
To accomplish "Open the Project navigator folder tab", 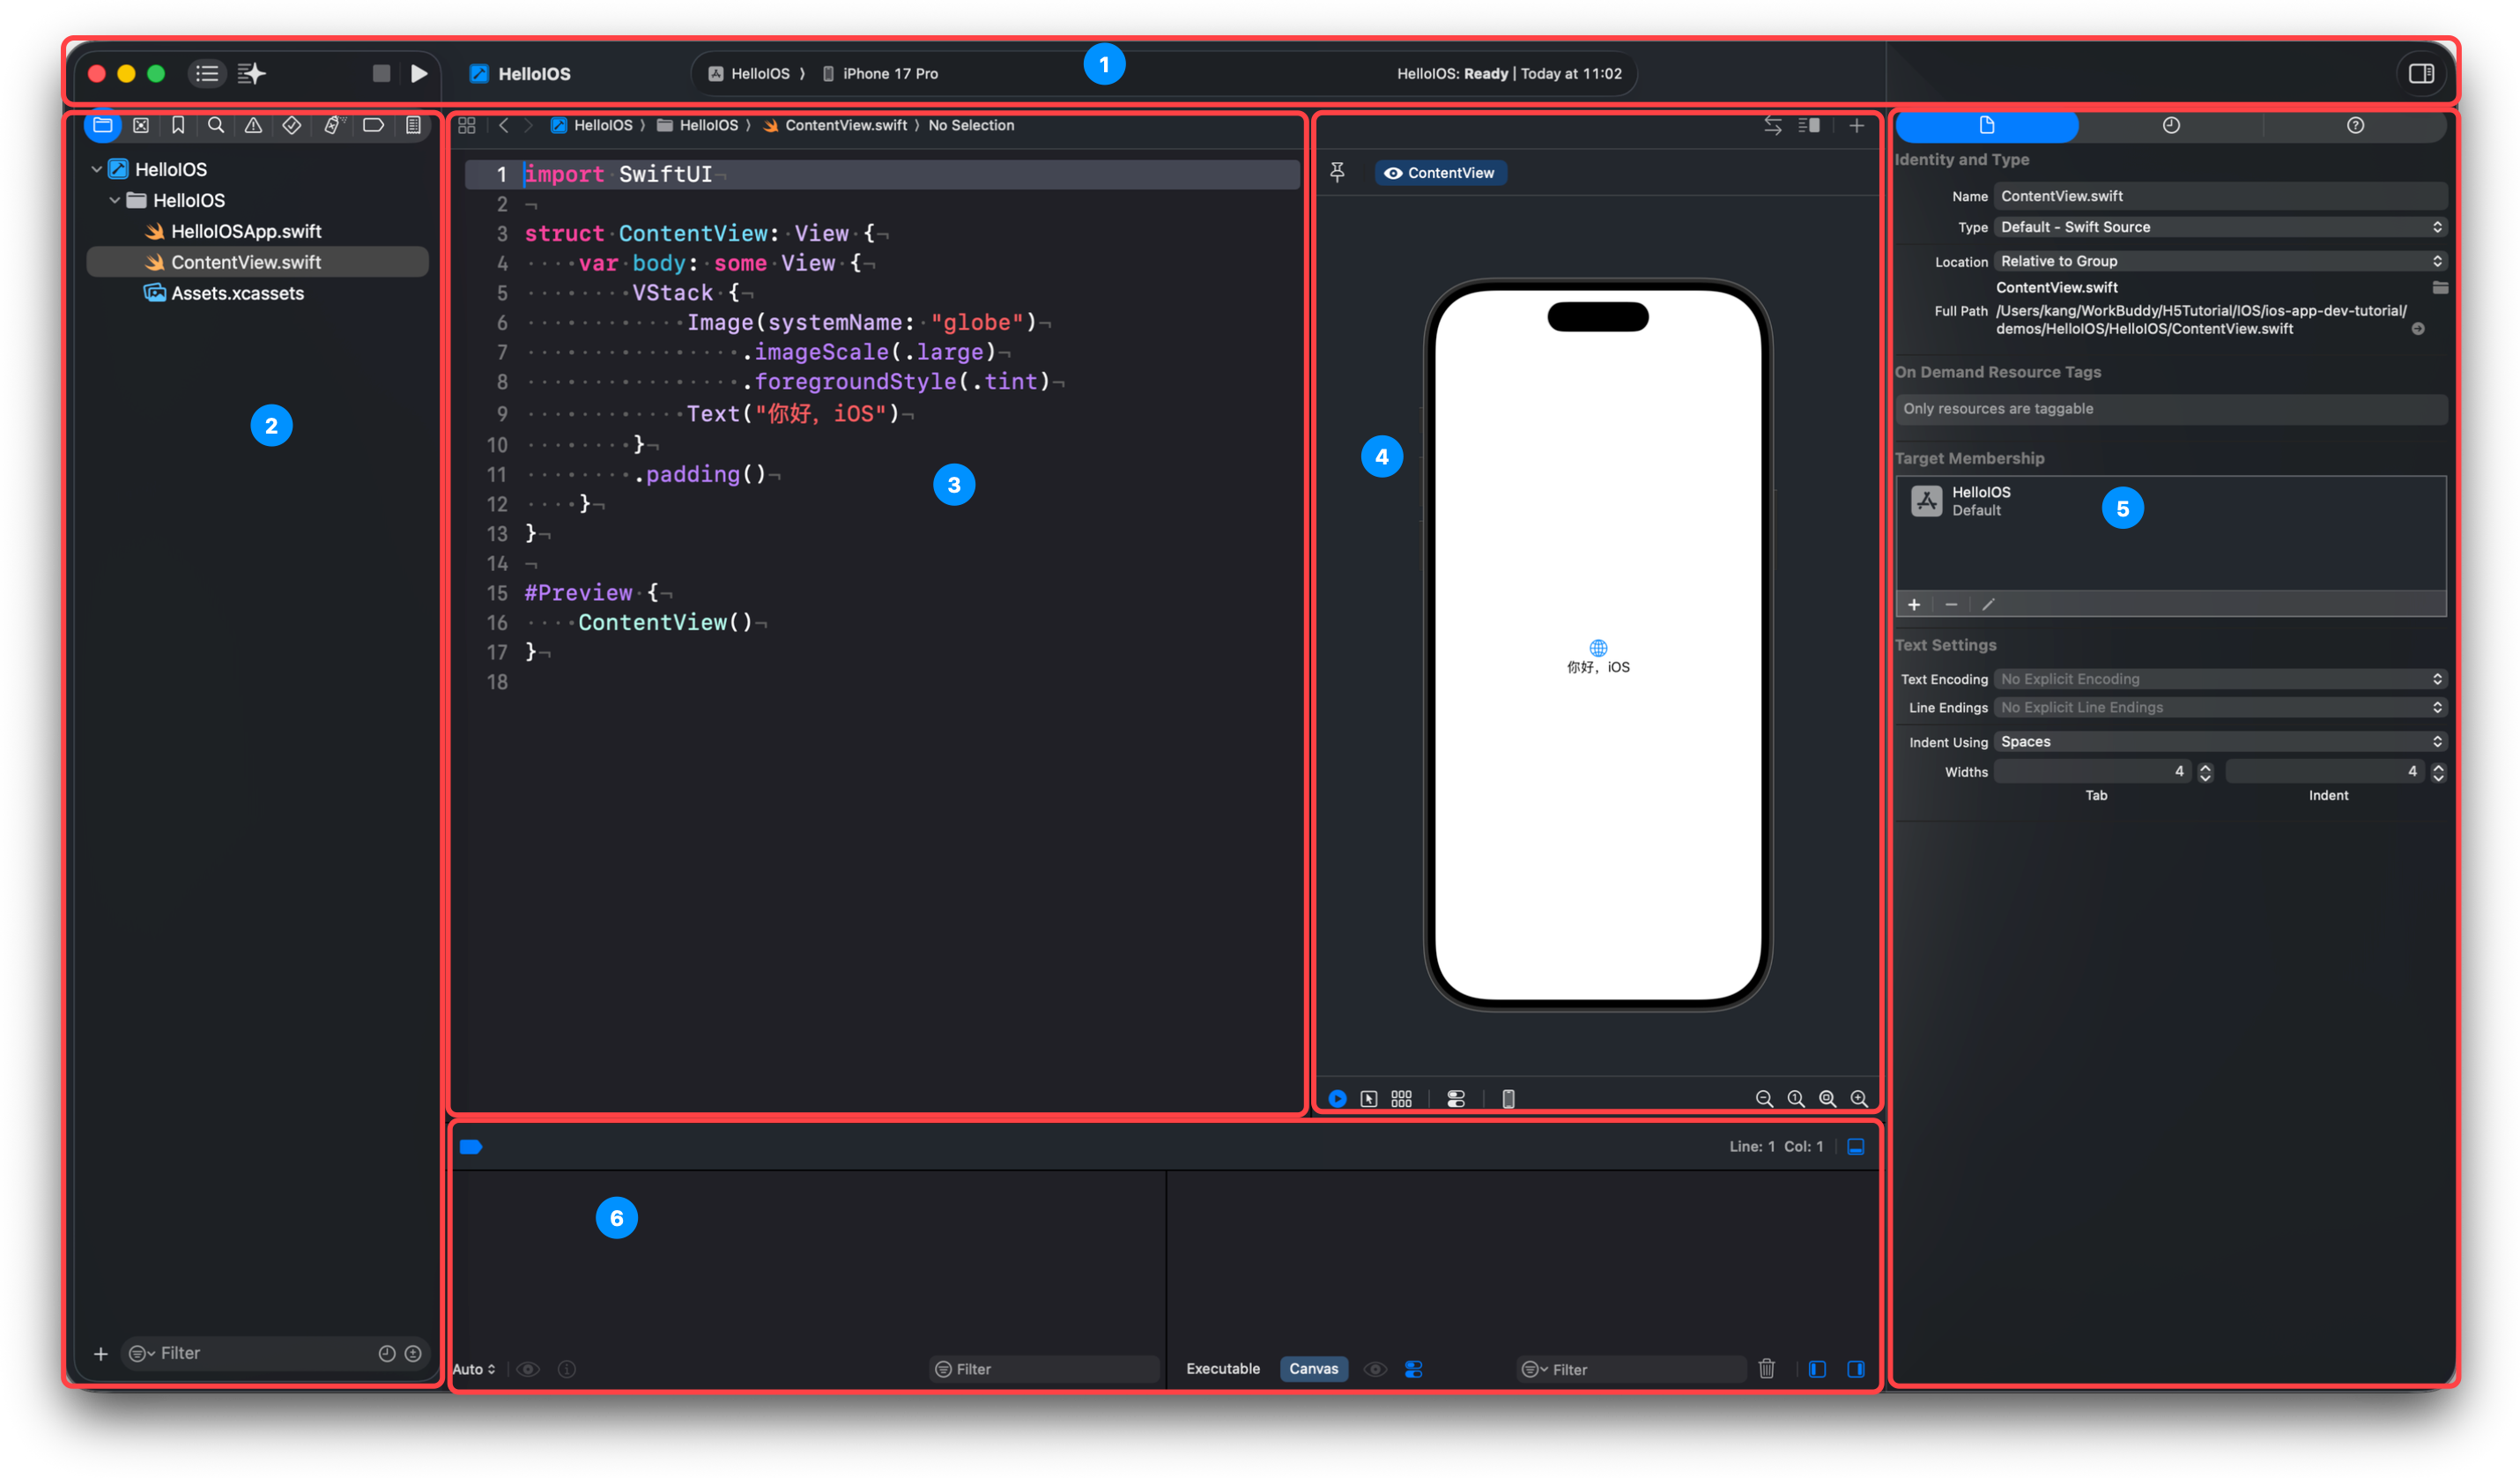I will (x=103, y=125).
